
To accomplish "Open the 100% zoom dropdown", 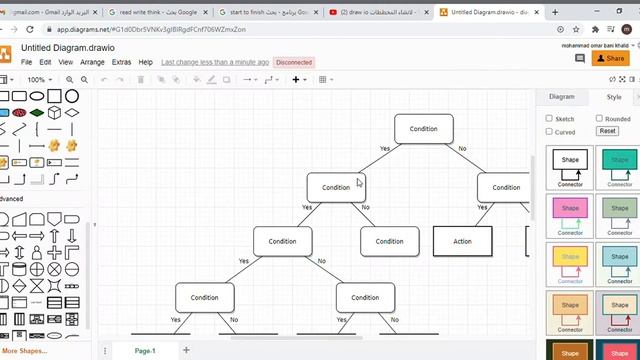I will click(40, 80).
